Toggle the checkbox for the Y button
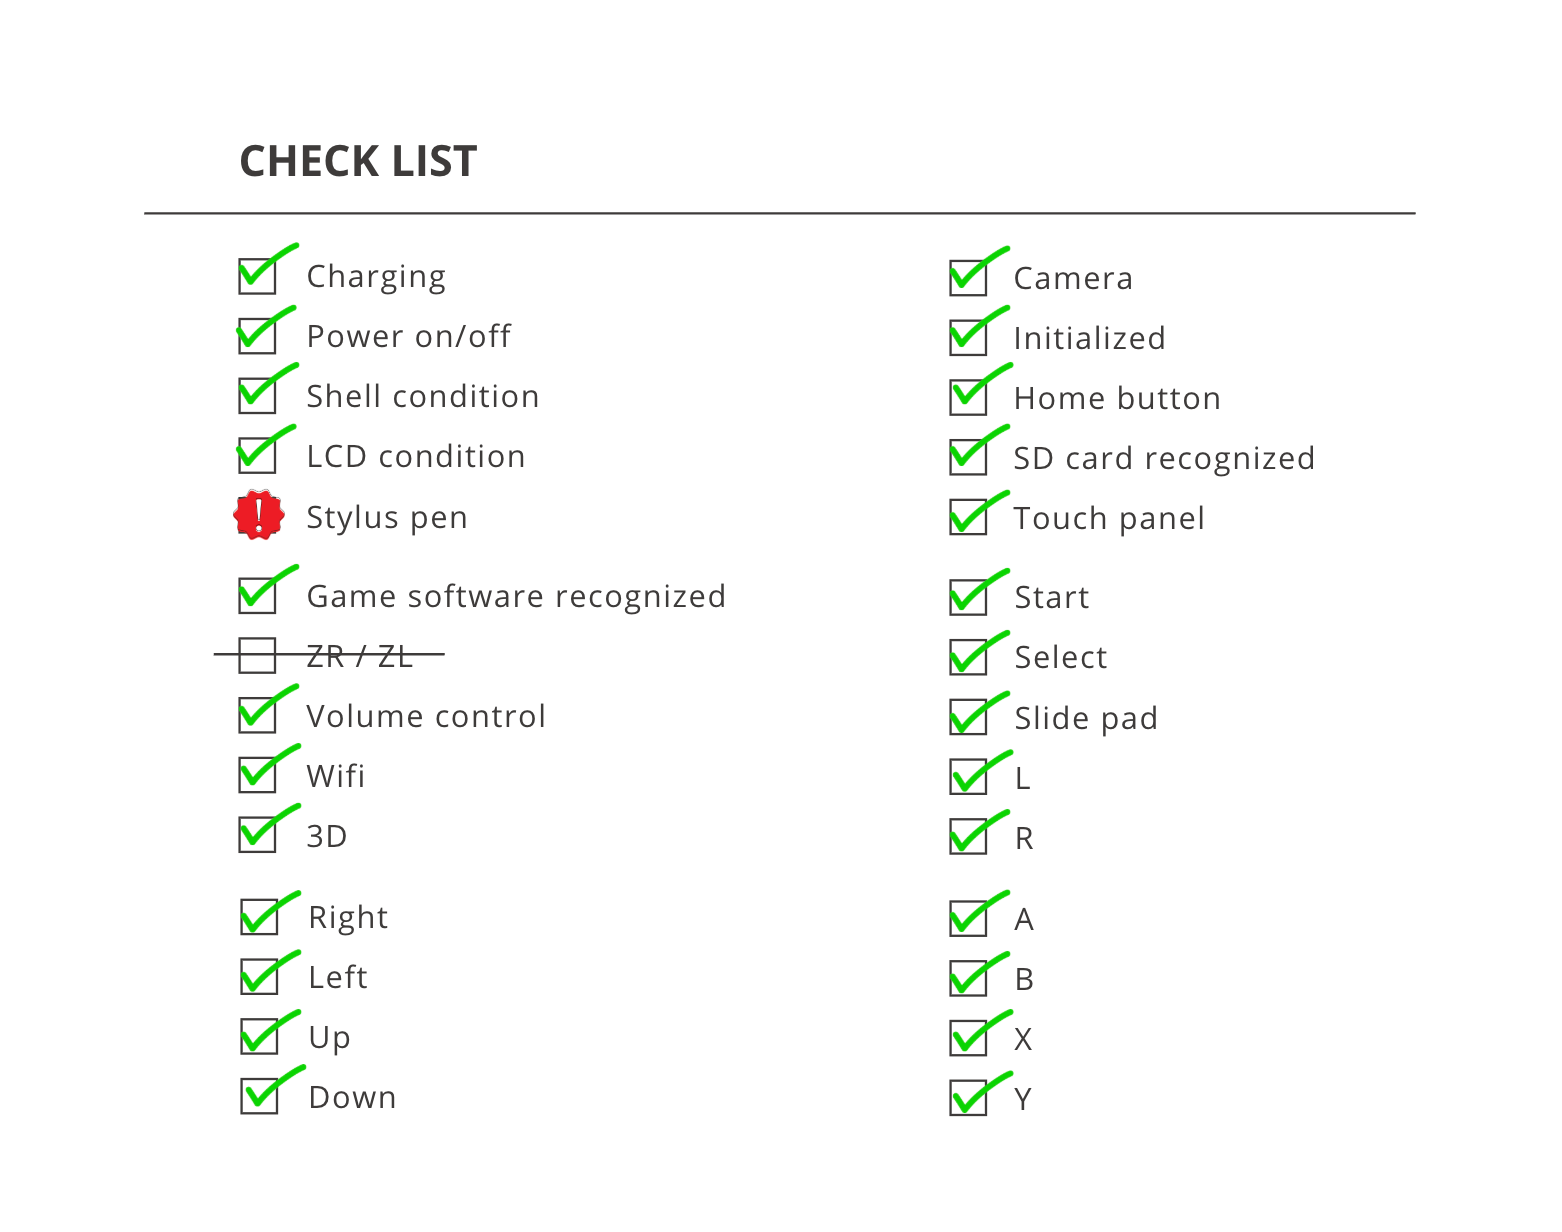The width and height of the screenshot is (1562, 1232). [968, 1098]
